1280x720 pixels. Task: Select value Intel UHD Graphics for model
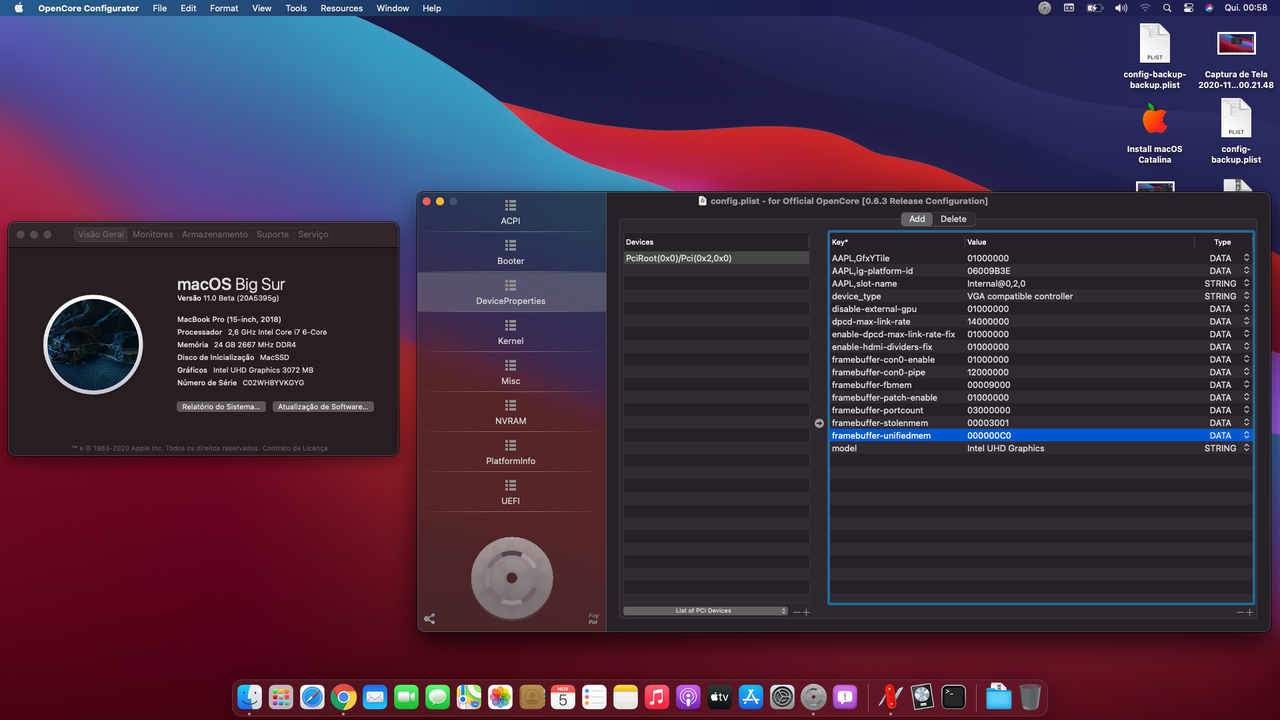1005,448
